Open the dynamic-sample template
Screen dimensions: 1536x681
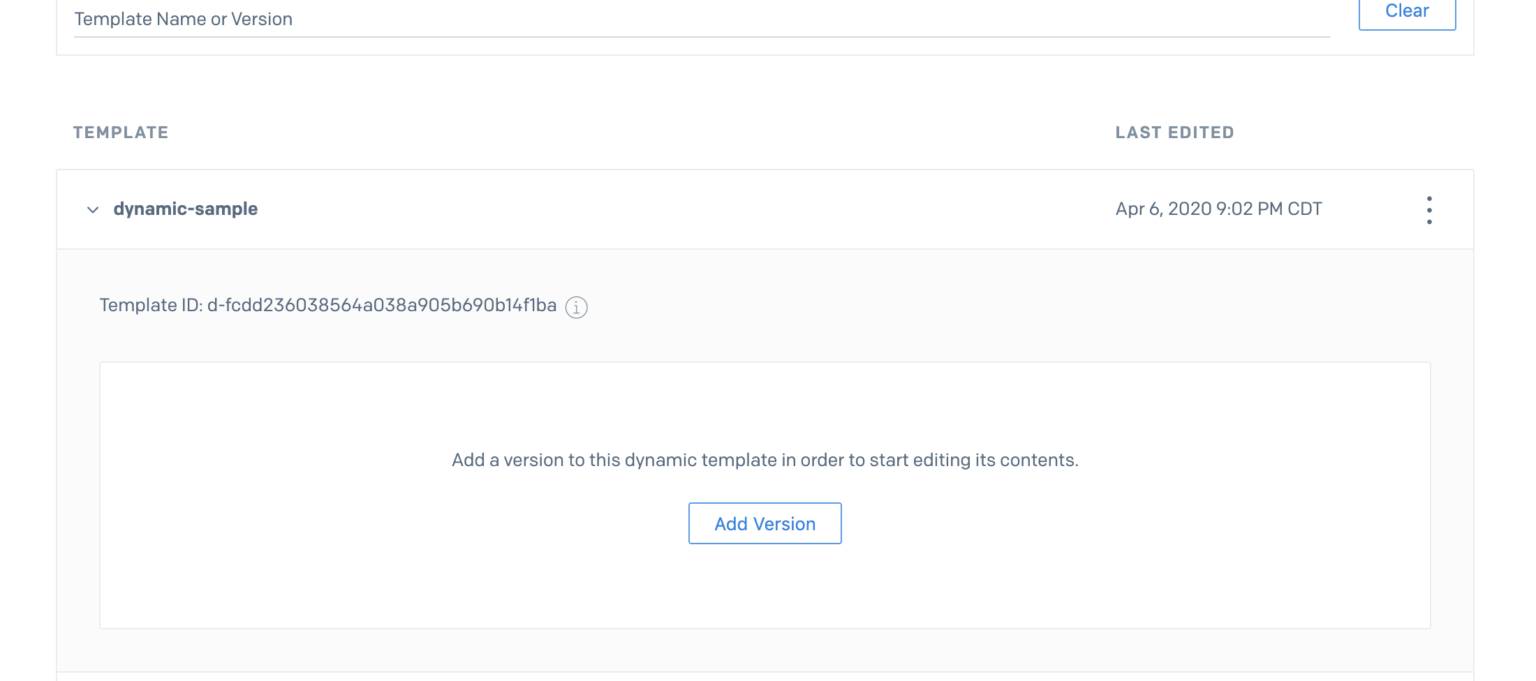[185, 209]
